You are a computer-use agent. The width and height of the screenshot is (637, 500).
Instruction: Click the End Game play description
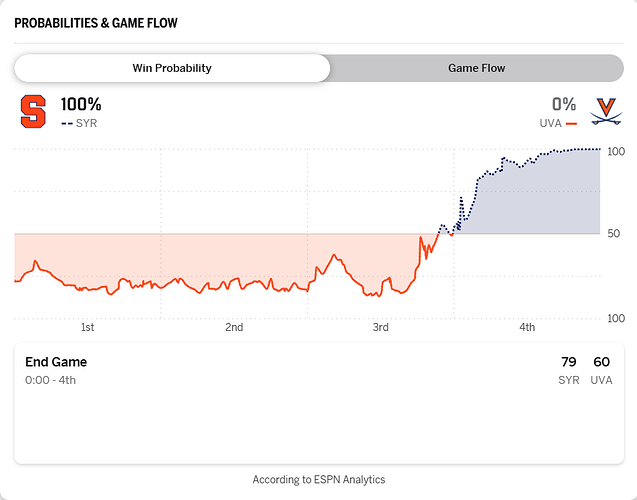point(56,362)
